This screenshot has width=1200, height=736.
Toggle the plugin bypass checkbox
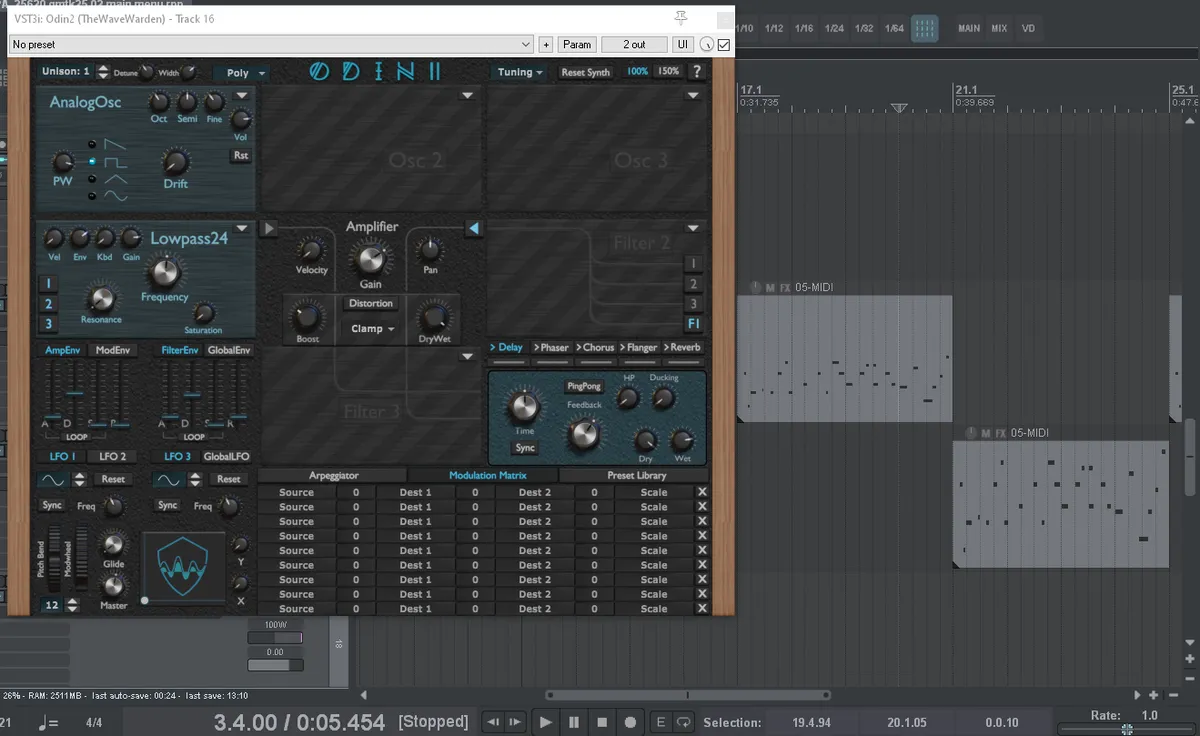[724, 44]
